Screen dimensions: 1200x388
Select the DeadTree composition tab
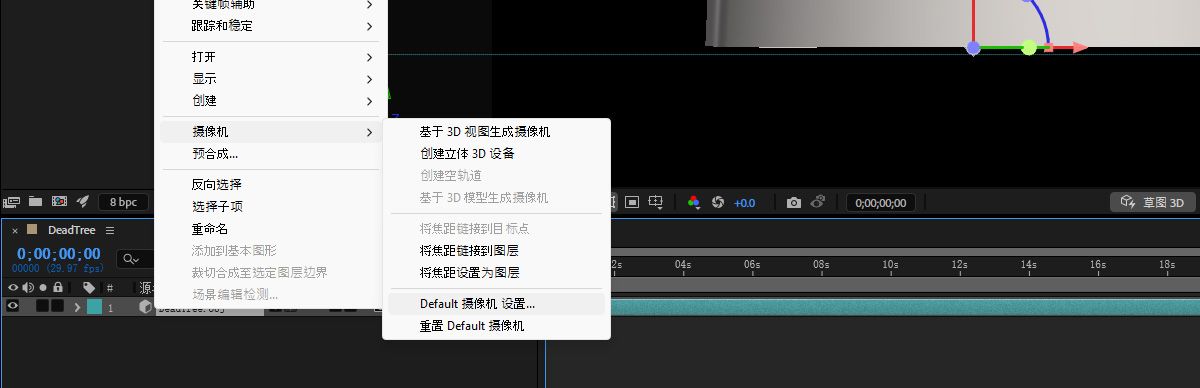pos(71,230)
